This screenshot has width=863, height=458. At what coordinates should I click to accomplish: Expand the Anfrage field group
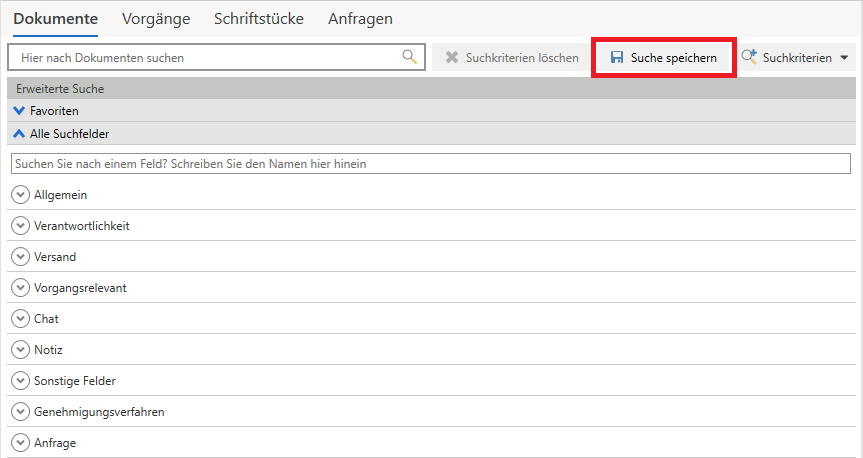tap(20, 442)
